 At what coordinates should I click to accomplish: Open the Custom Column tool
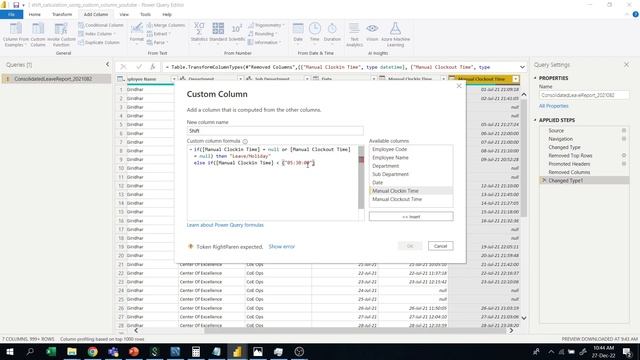[38, 34]
